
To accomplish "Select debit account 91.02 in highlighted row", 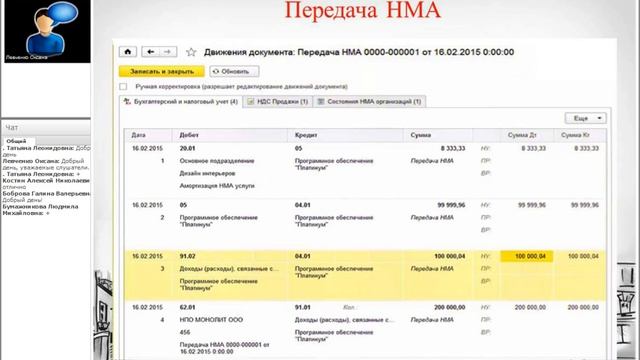I will (187, 256).
